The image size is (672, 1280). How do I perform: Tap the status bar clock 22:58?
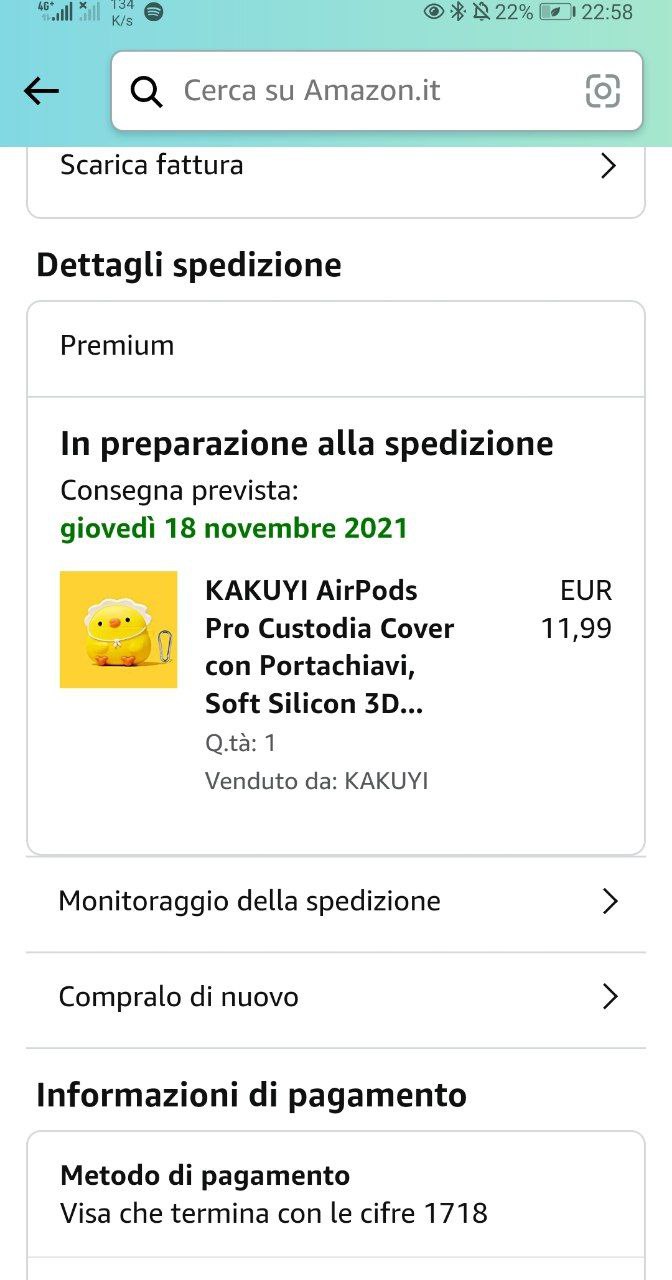[x=607, y=12]
